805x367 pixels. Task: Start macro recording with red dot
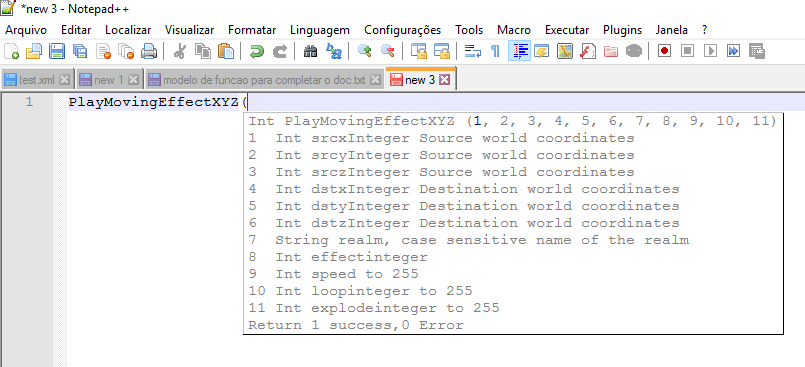tap(665, 51)
